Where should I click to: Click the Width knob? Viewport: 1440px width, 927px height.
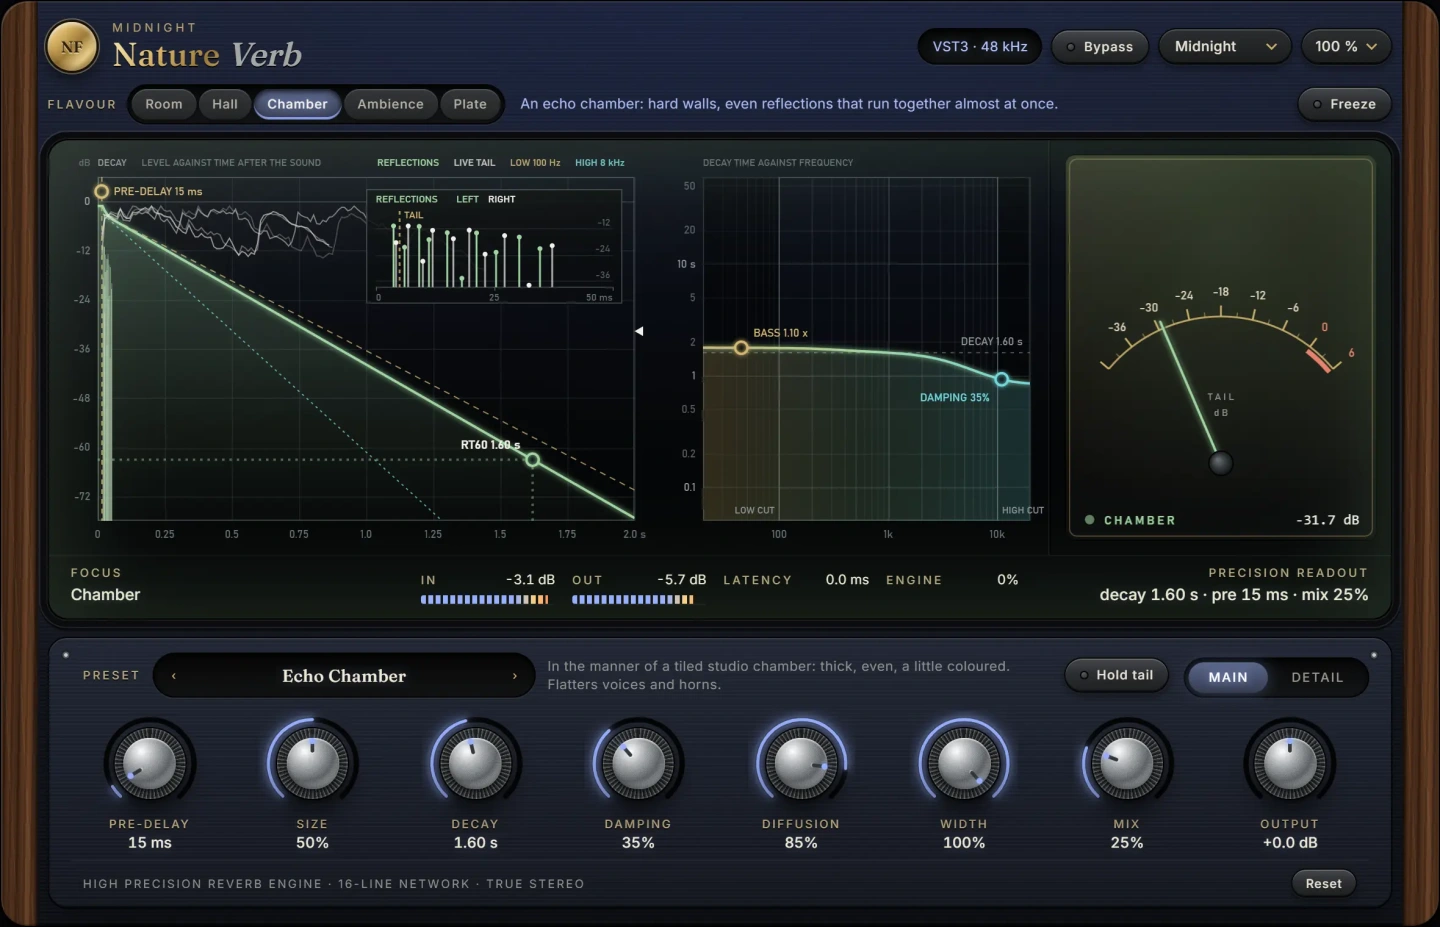[964, 764]
